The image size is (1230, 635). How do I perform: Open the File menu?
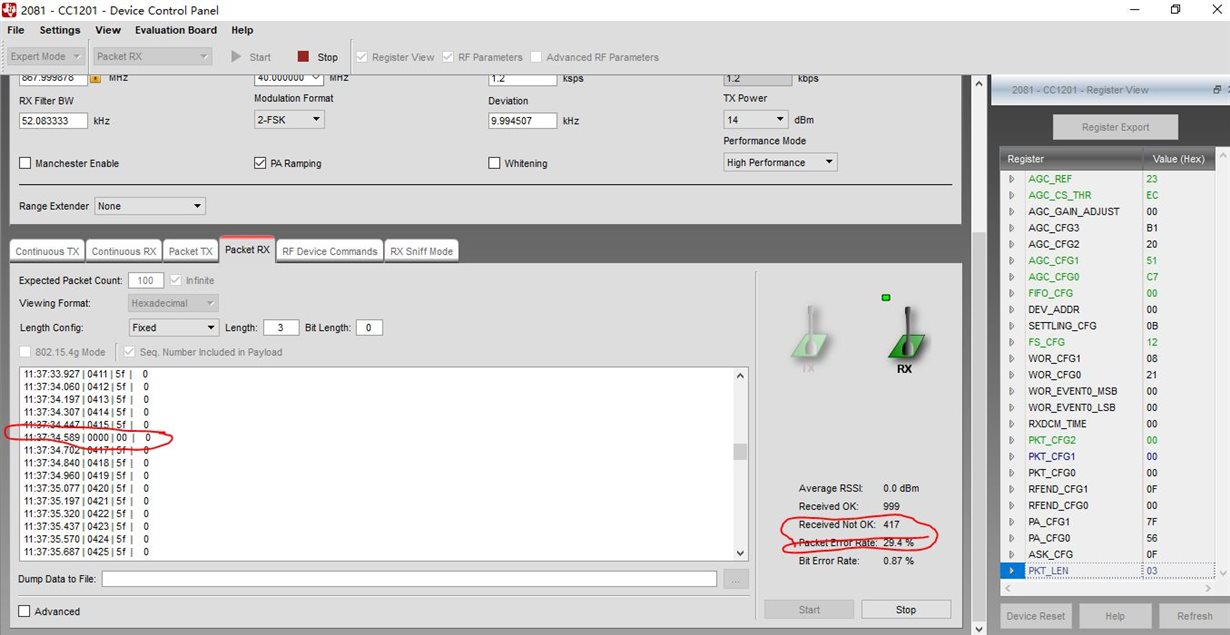[15, 30]
